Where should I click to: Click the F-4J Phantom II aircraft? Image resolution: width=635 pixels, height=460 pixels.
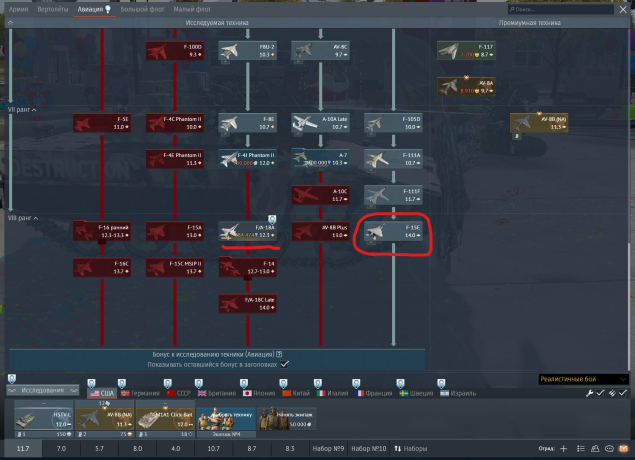point(247,159)
